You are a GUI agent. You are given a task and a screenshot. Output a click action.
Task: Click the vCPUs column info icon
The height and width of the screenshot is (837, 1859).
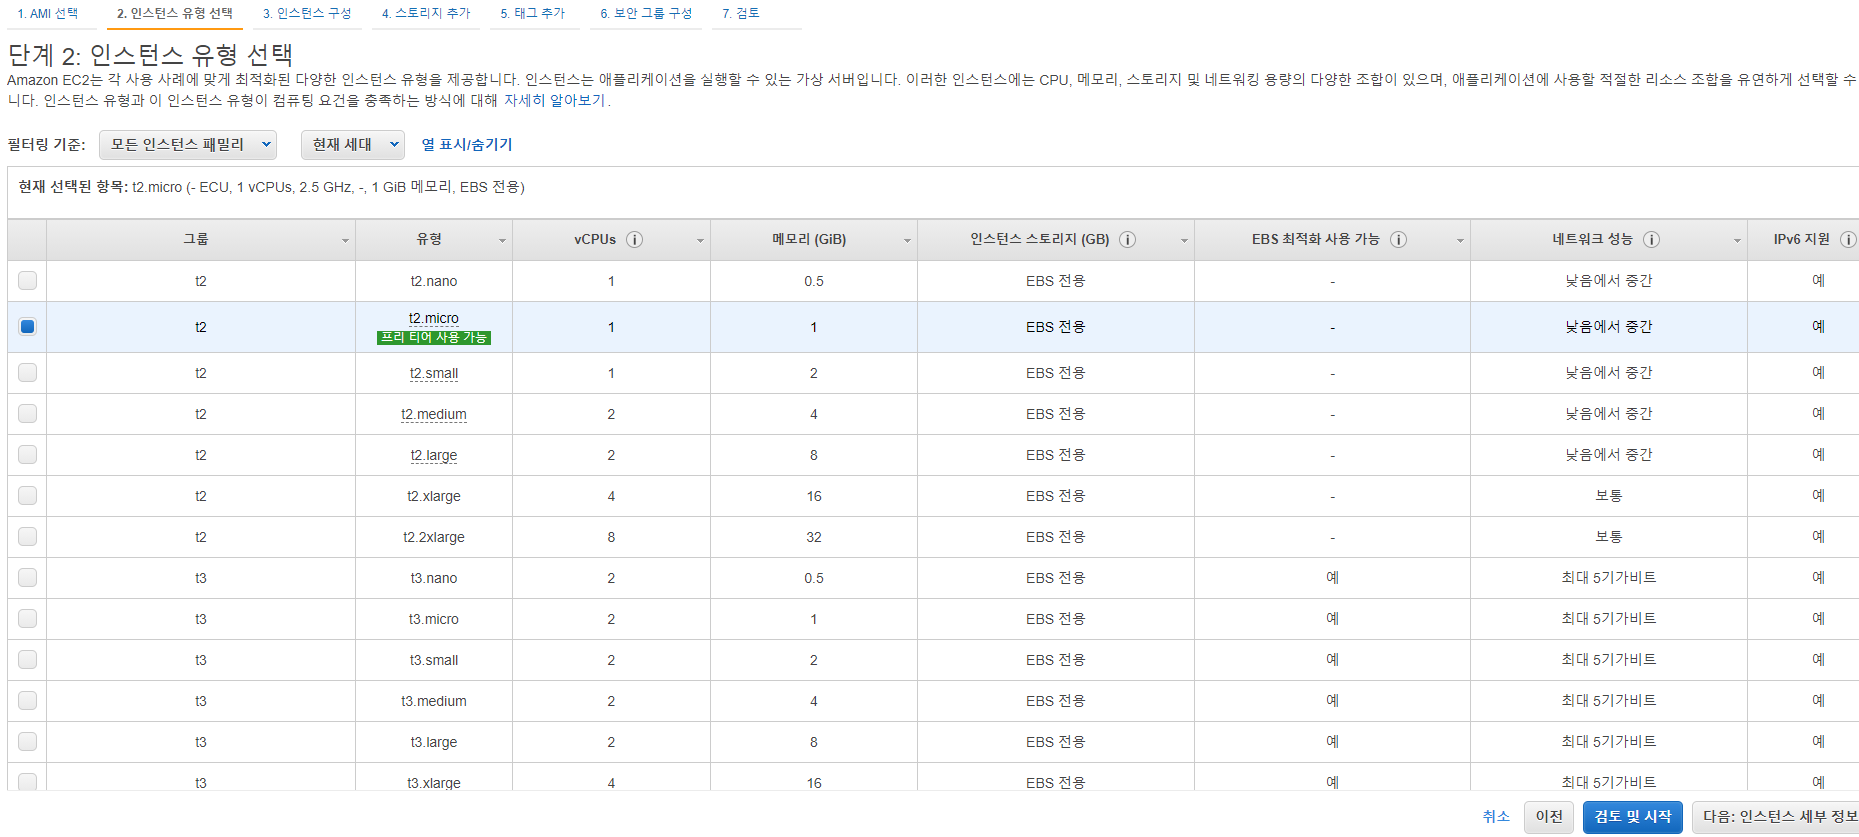click(634, 239)
